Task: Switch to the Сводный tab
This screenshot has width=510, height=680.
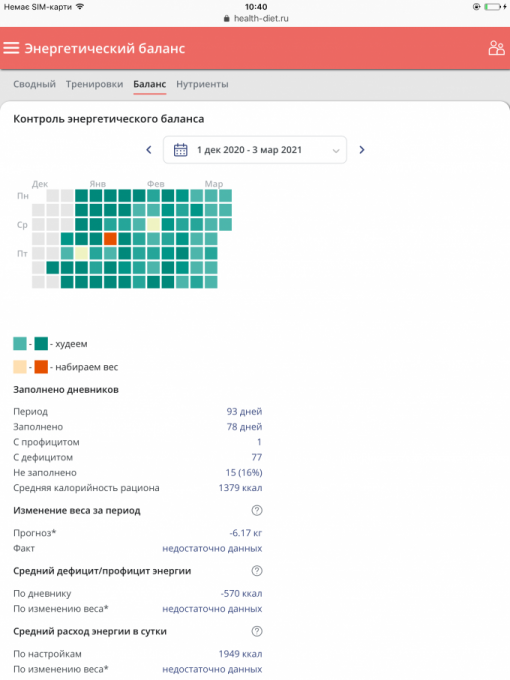Action: point(34,84)
